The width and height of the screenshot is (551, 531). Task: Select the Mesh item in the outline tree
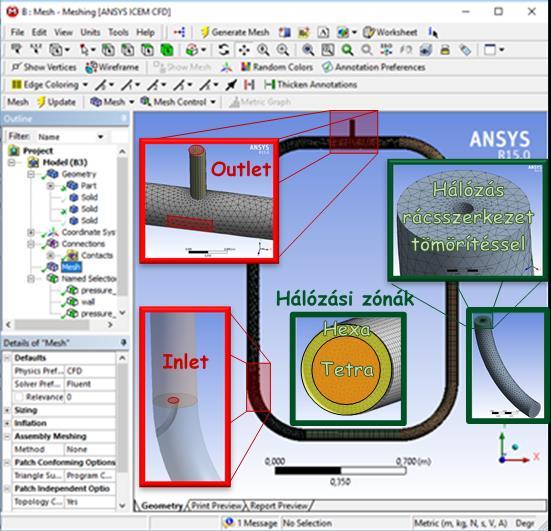[71, 267]
